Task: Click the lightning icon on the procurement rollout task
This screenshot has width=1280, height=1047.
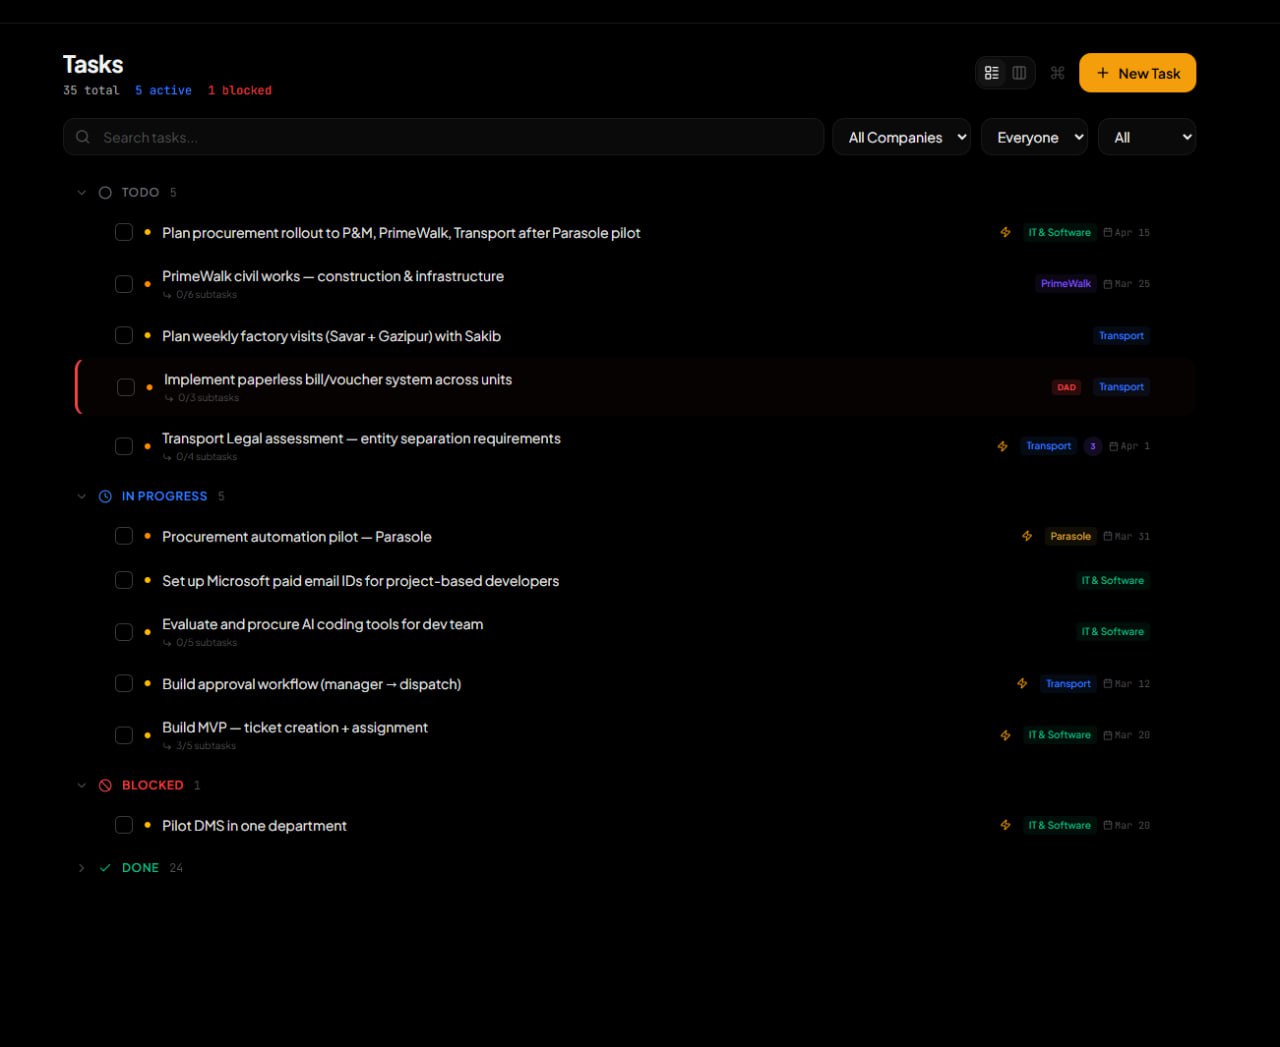Action: 1005,232
